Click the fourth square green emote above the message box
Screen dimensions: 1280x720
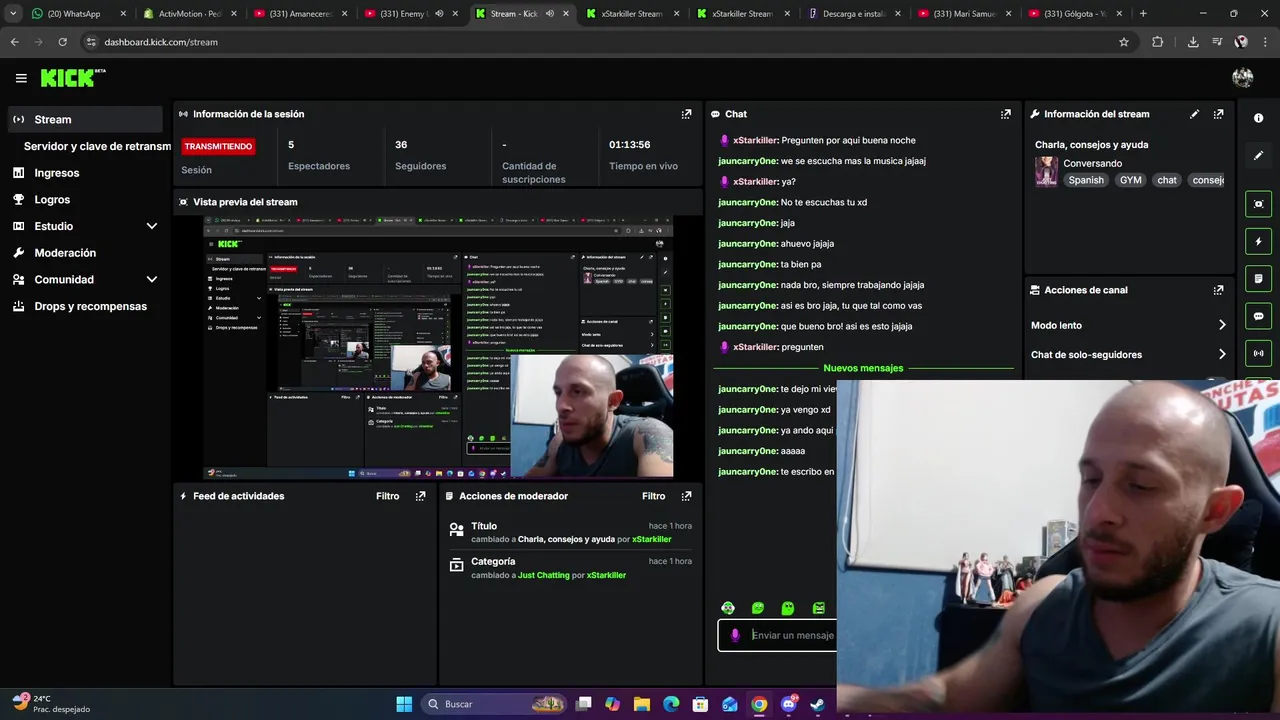click(x=819, y=608)
